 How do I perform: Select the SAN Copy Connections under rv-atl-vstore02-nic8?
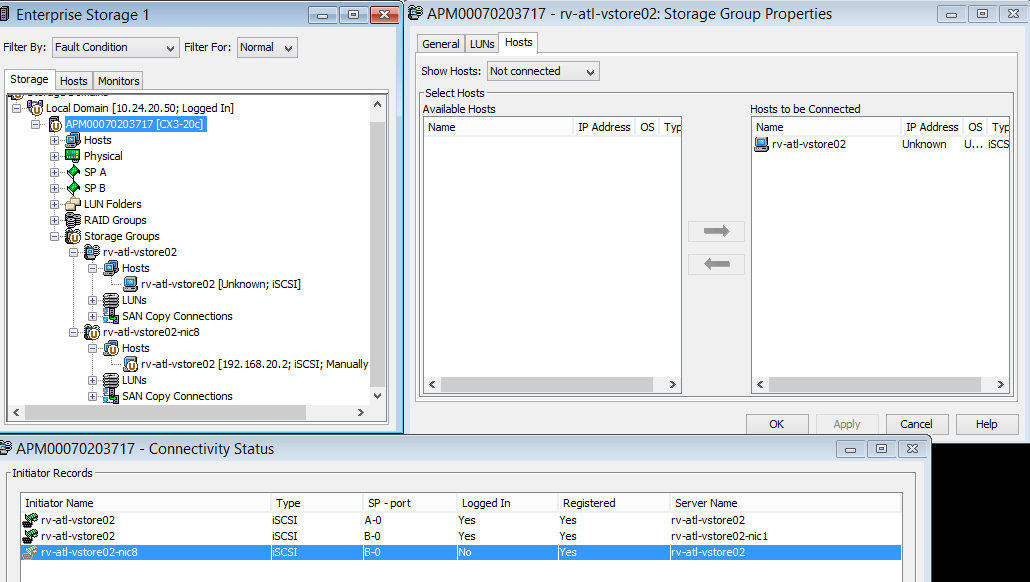pyautogui.click(x=177, y=396)
